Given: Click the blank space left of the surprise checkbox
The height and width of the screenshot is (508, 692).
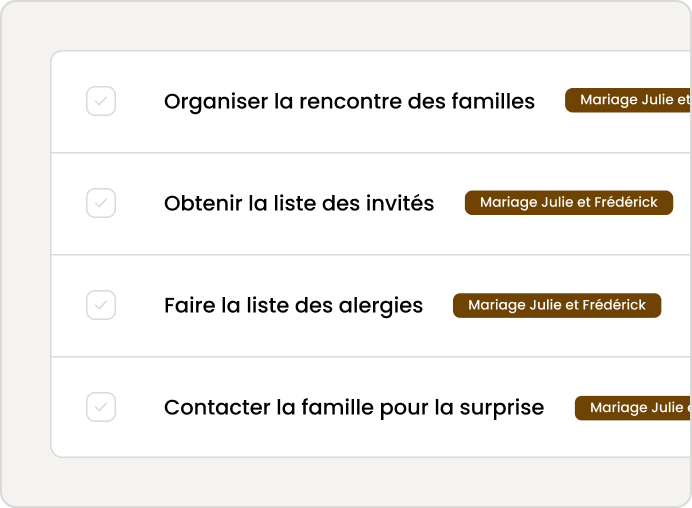Looking at the screenshot, I should 68,407.
